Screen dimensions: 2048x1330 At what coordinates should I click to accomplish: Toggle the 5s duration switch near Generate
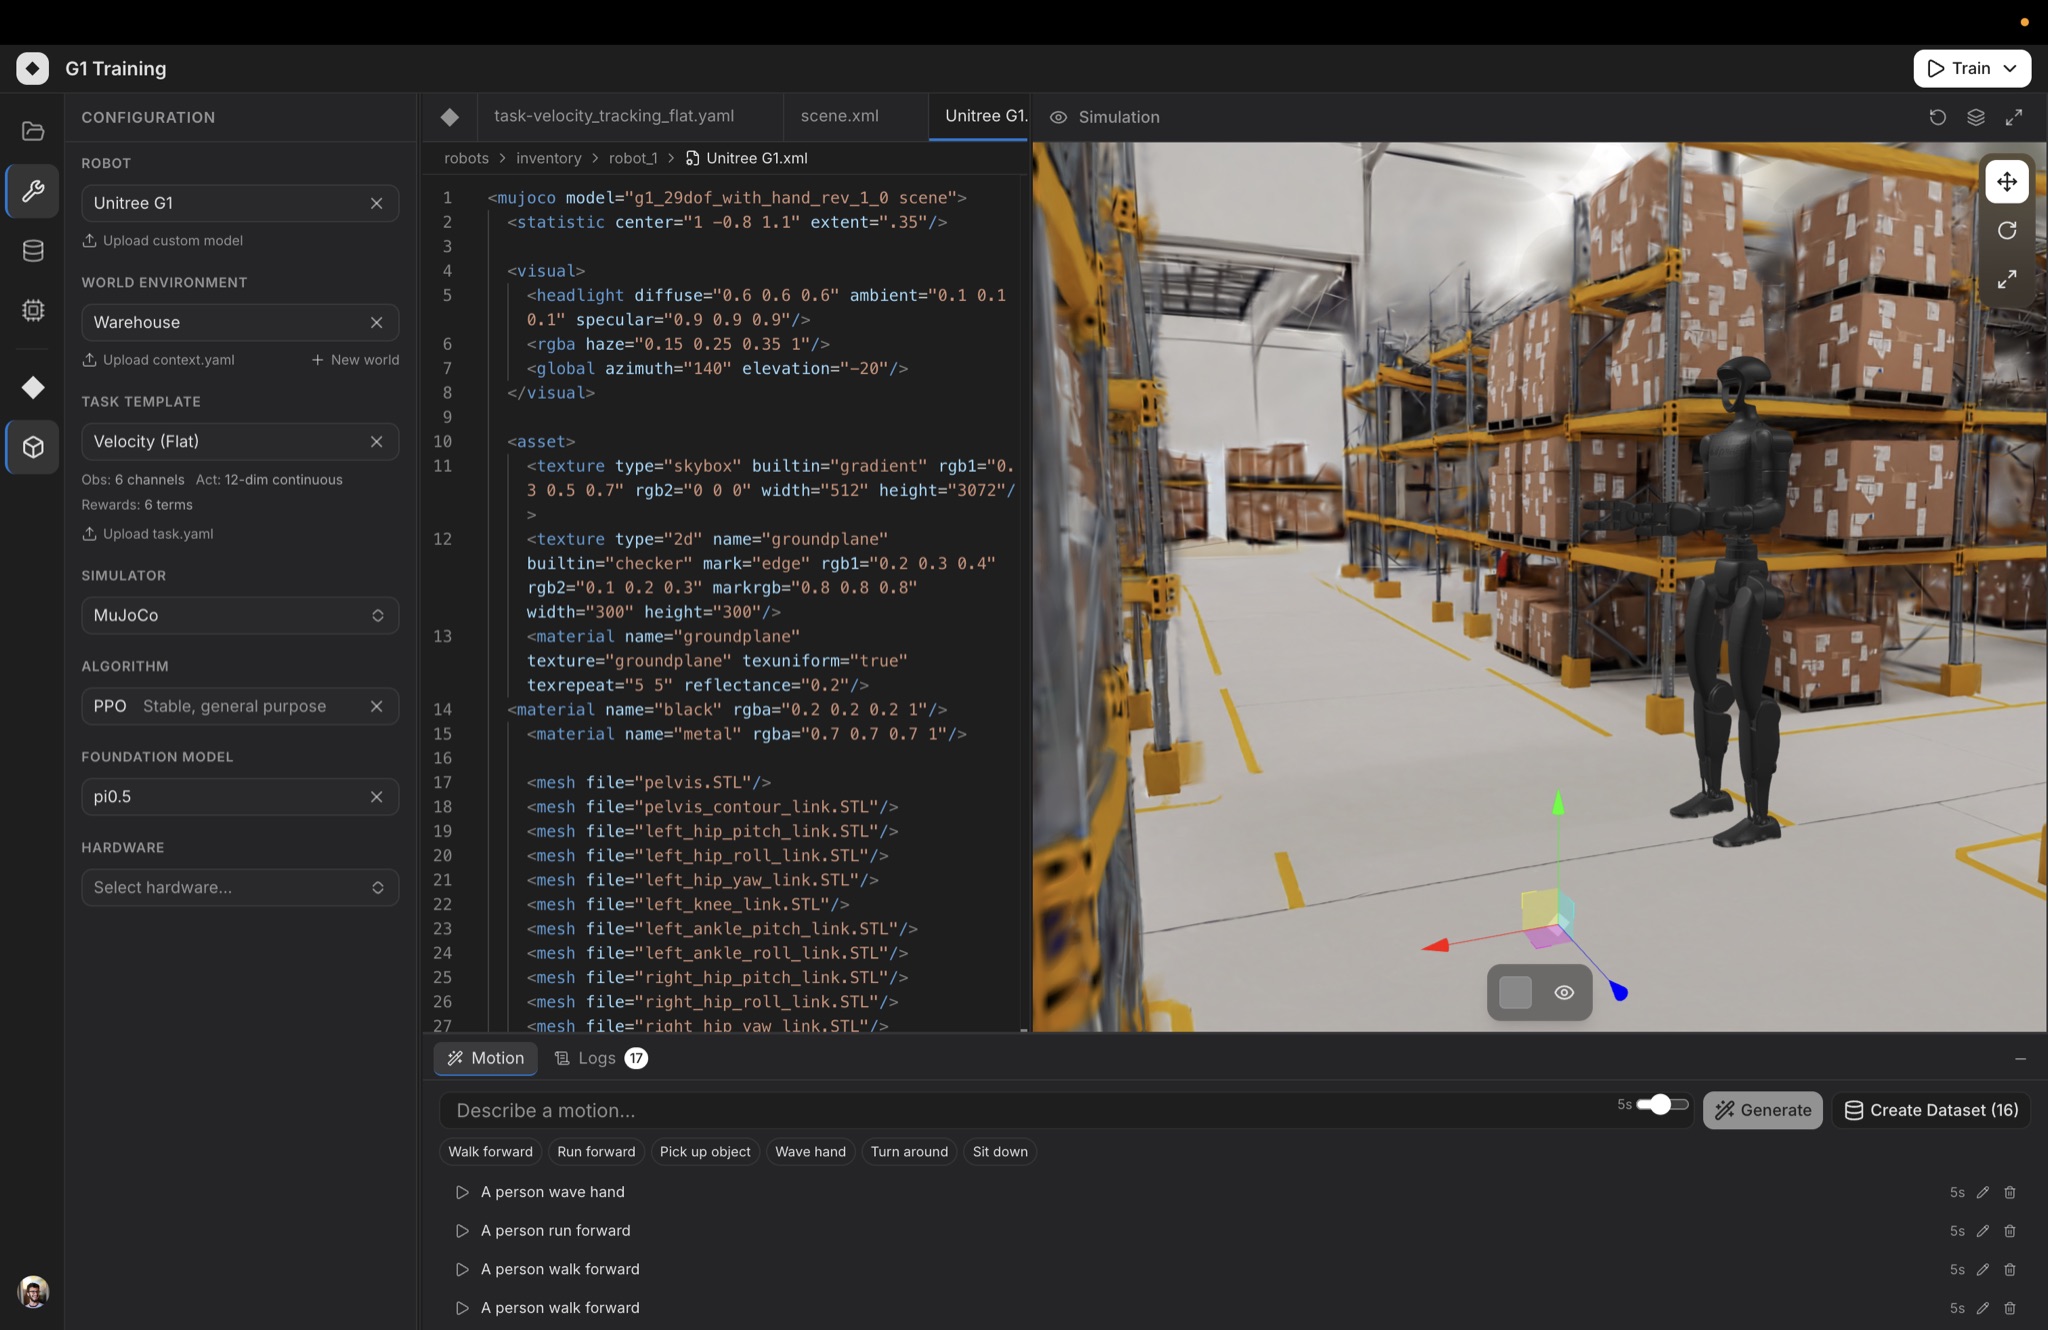point(1661,1104)
